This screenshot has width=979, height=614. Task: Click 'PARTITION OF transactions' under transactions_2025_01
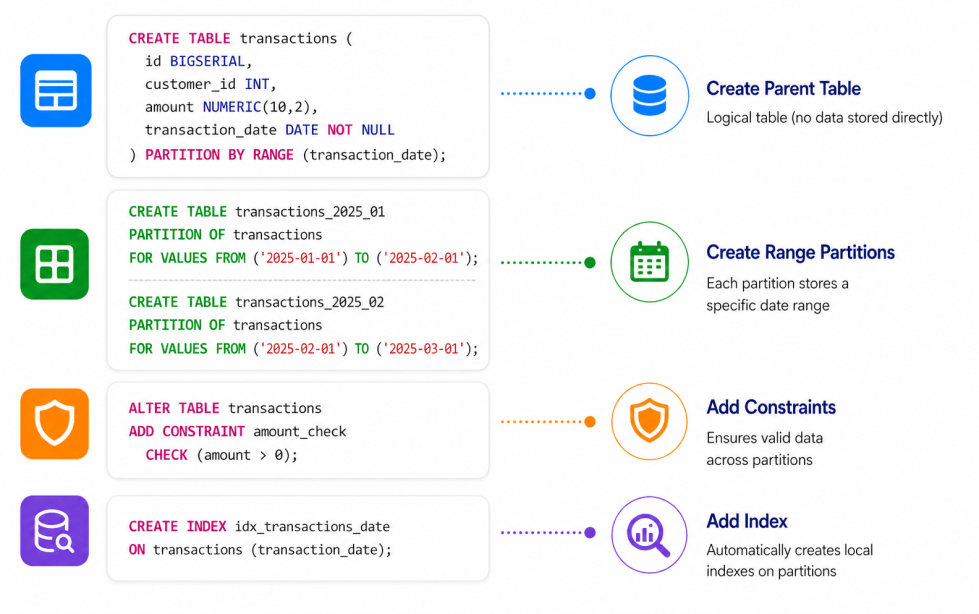tap(225, 235)
